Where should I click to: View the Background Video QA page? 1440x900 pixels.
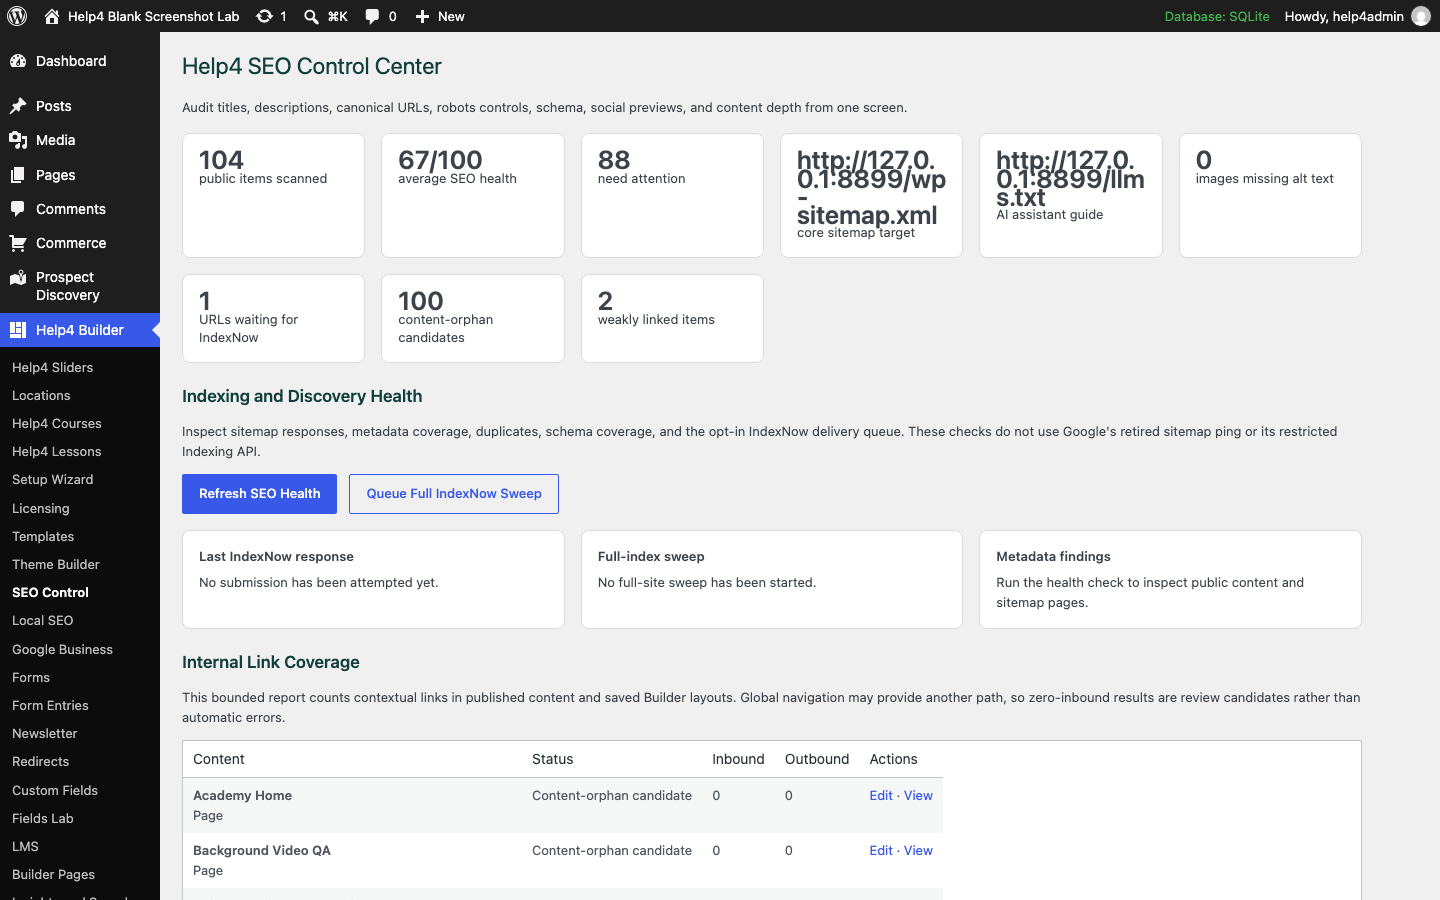[x=918, y=851]
